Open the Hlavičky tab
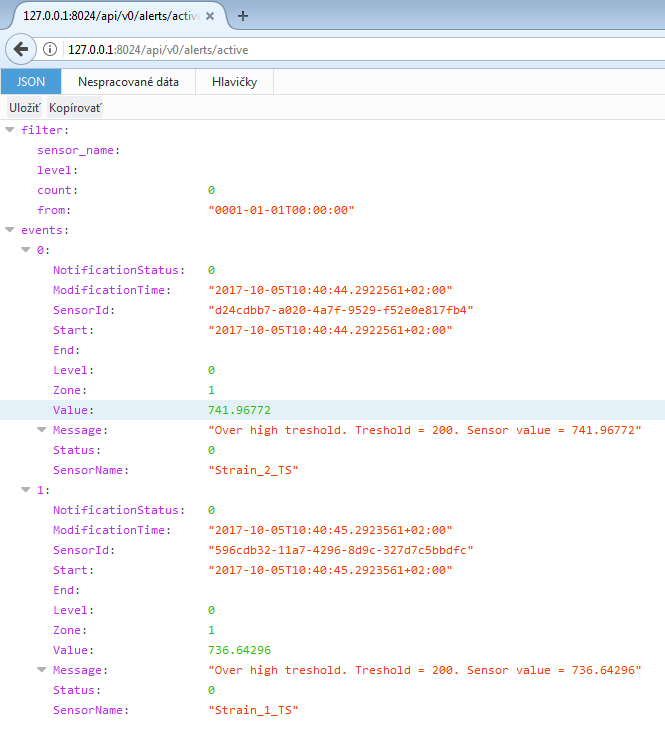The height and width of the screenshot is (735, 665). [234, 82]
